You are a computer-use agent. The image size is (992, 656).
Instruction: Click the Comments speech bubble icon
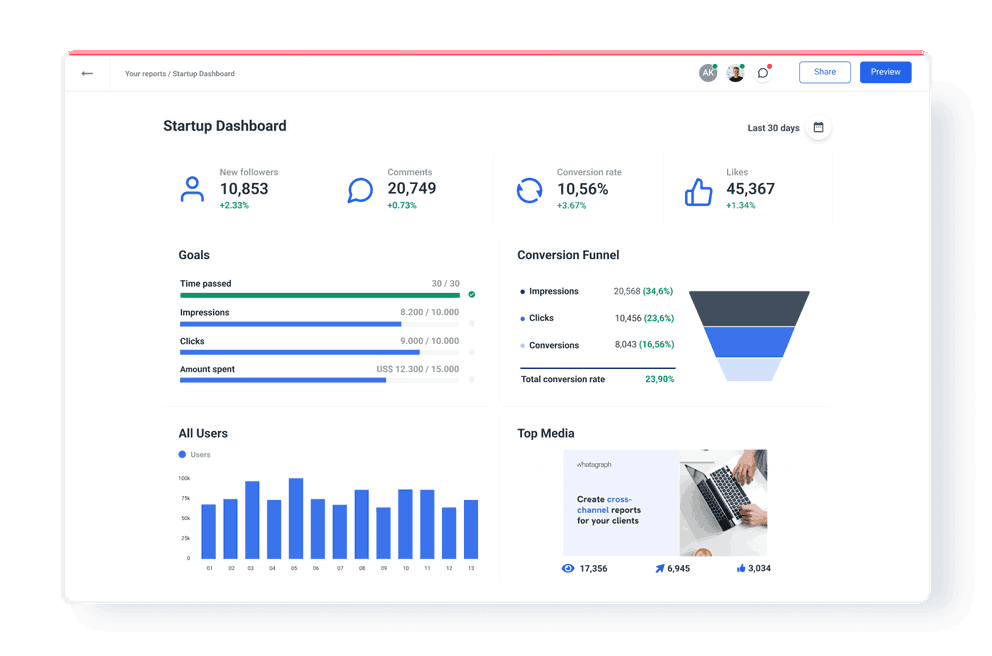[x=360, y=190]
